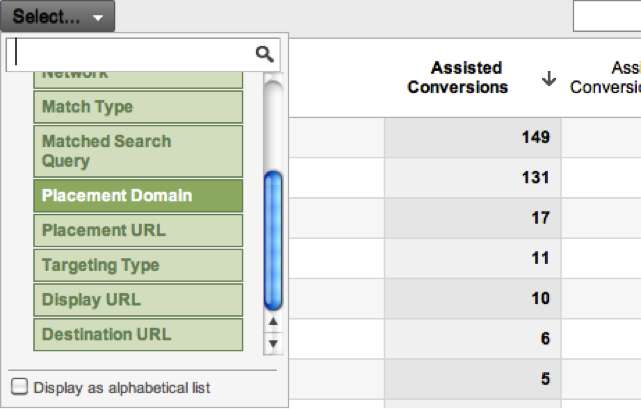Viewport: 641px width, 409px height.
Task: Select Destination URL dimension
Action: click(x=138, y=335)
